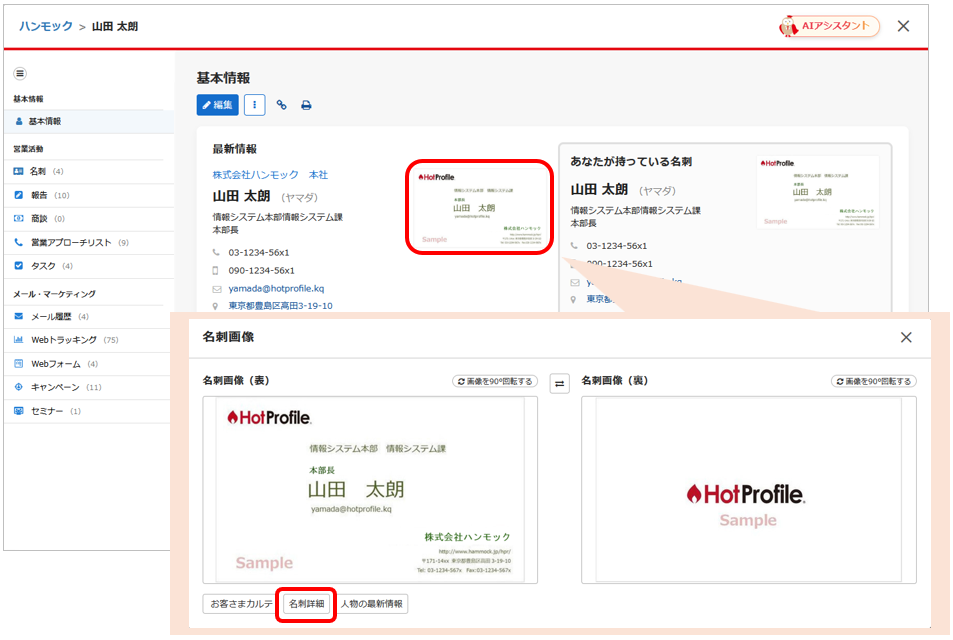Click card thumbnail in あなたが持っている名刺 panel
953x640 pixels.
pyautogui.click(x=818, y=192)
